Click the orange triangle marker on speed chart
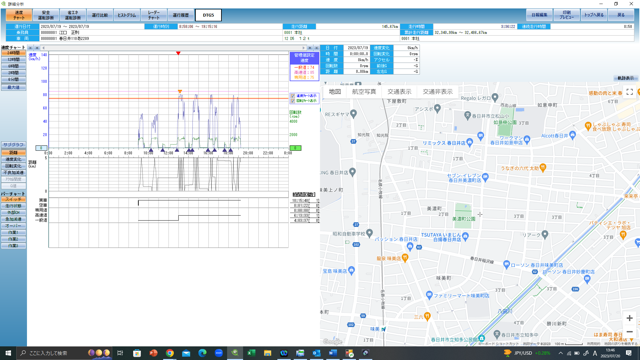 click(180, 91)
